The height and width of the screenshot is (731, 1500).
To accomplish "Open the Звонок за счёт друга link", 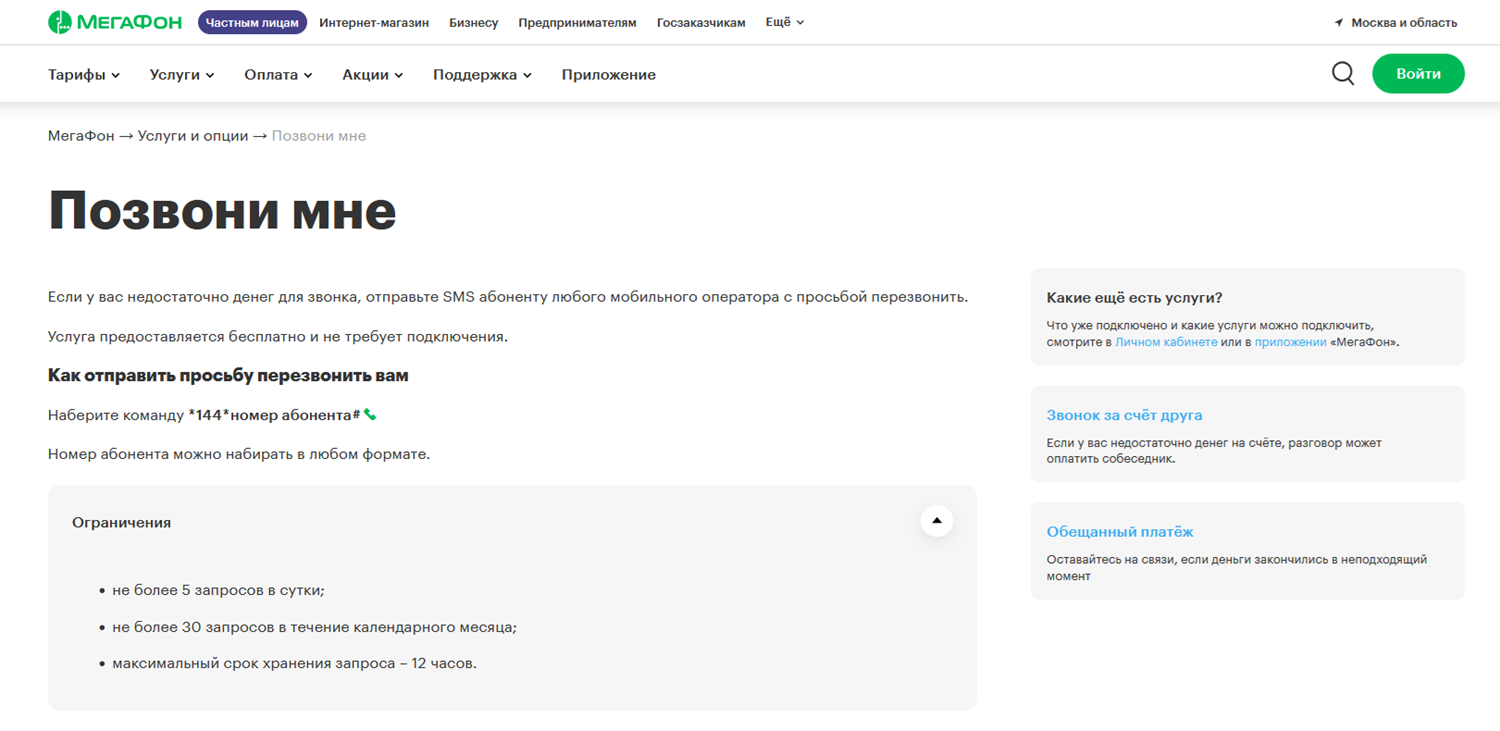I will click(x=1124, y=415).
